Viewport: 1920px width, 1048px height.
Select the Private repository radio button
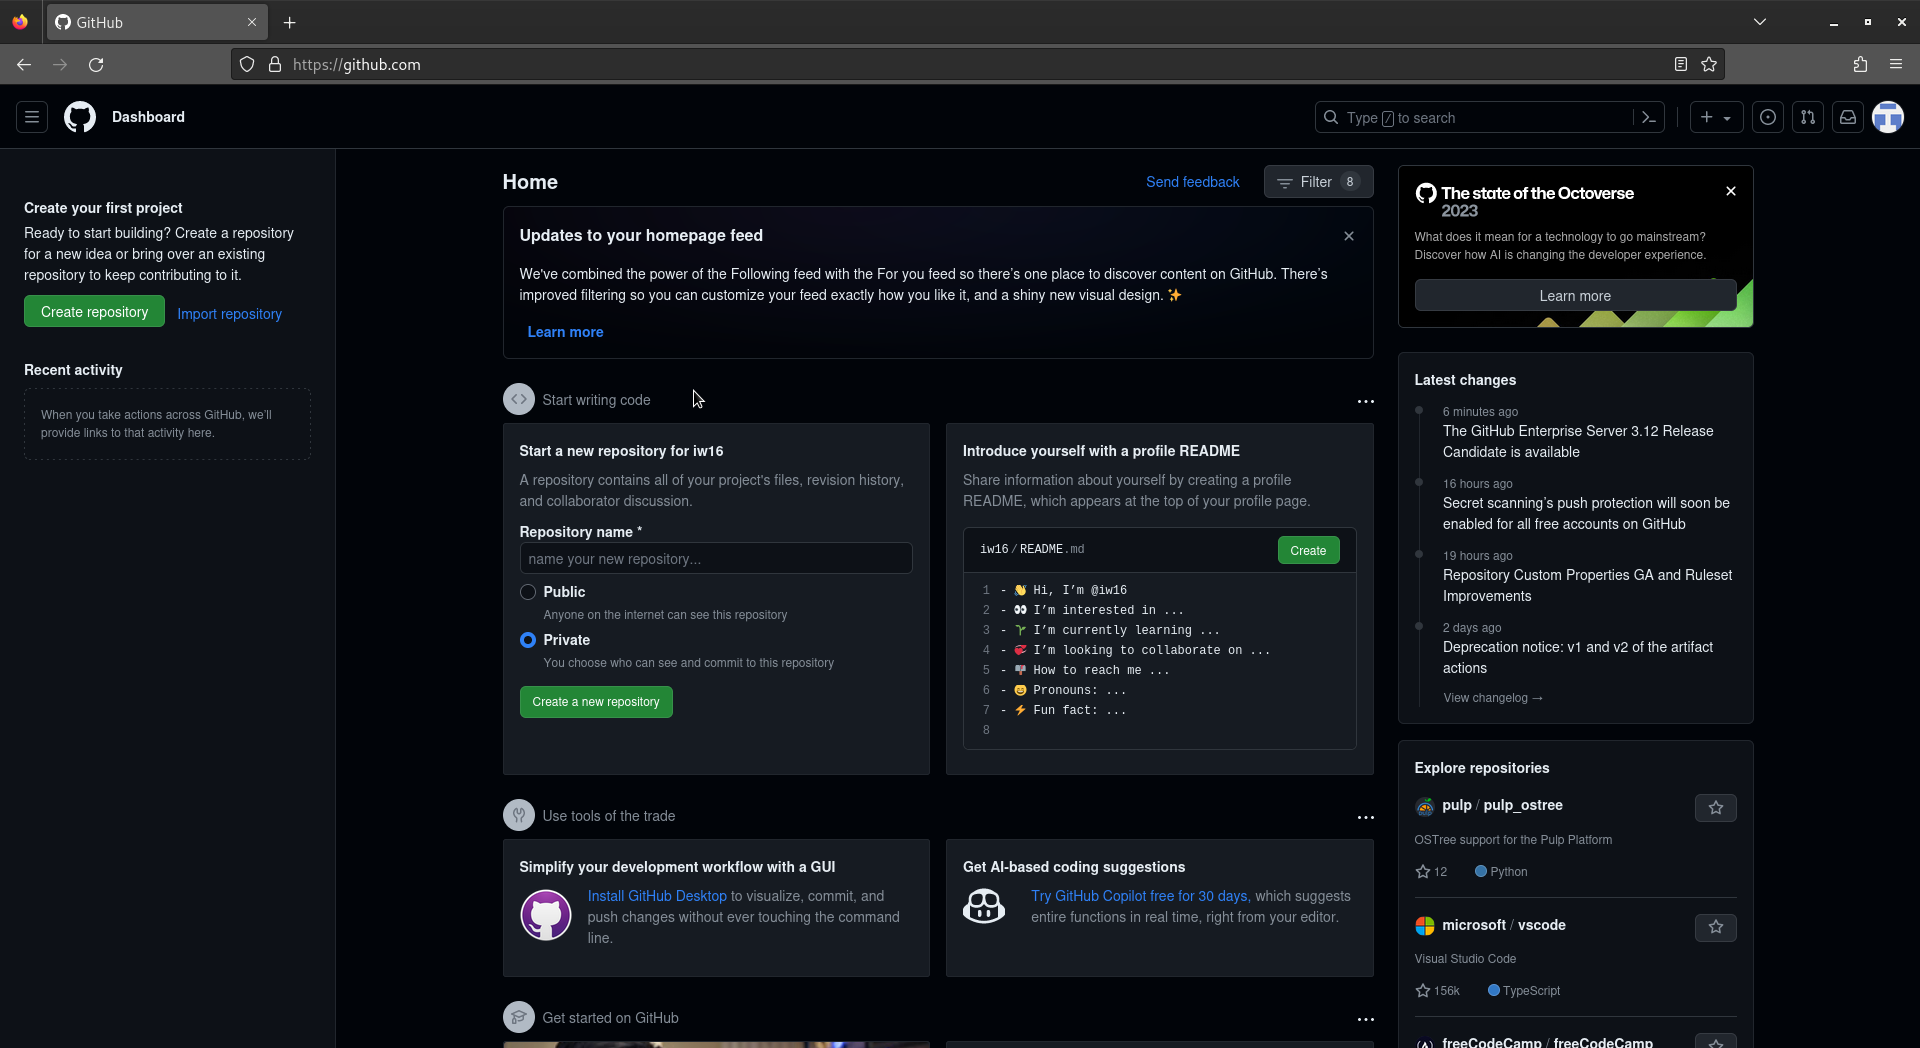pos(528,640)
